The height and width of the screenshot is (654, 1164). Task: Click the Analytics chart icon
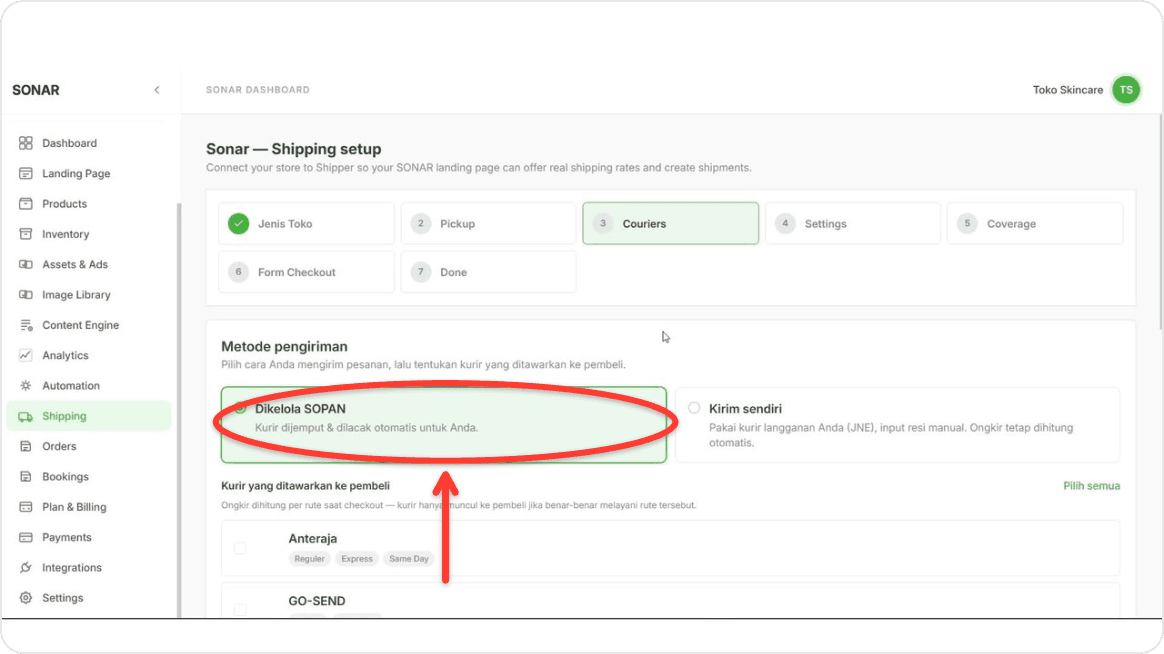coord(25,356)
